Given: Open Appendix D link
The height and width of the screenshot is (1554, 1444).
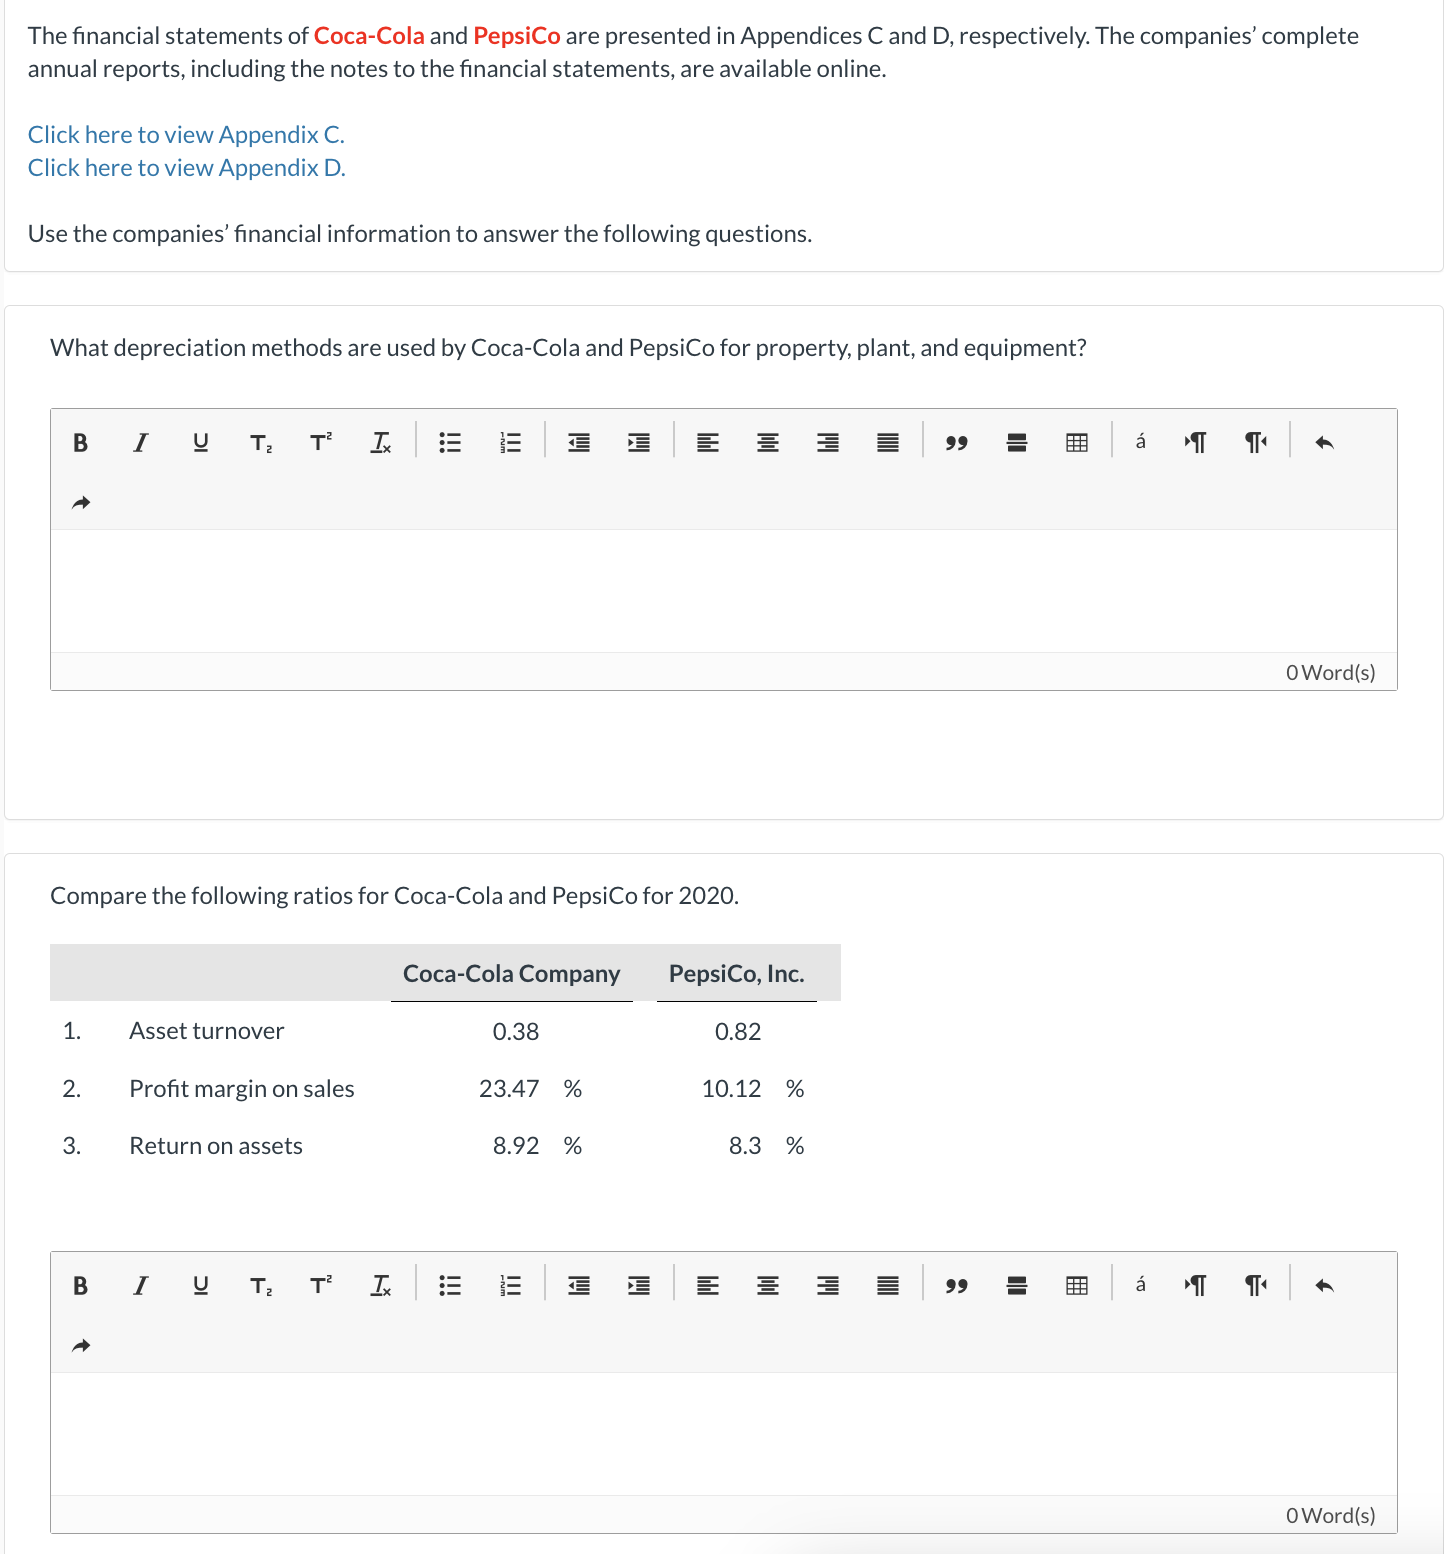Looking at the screenshot, I should pos(186,167).
